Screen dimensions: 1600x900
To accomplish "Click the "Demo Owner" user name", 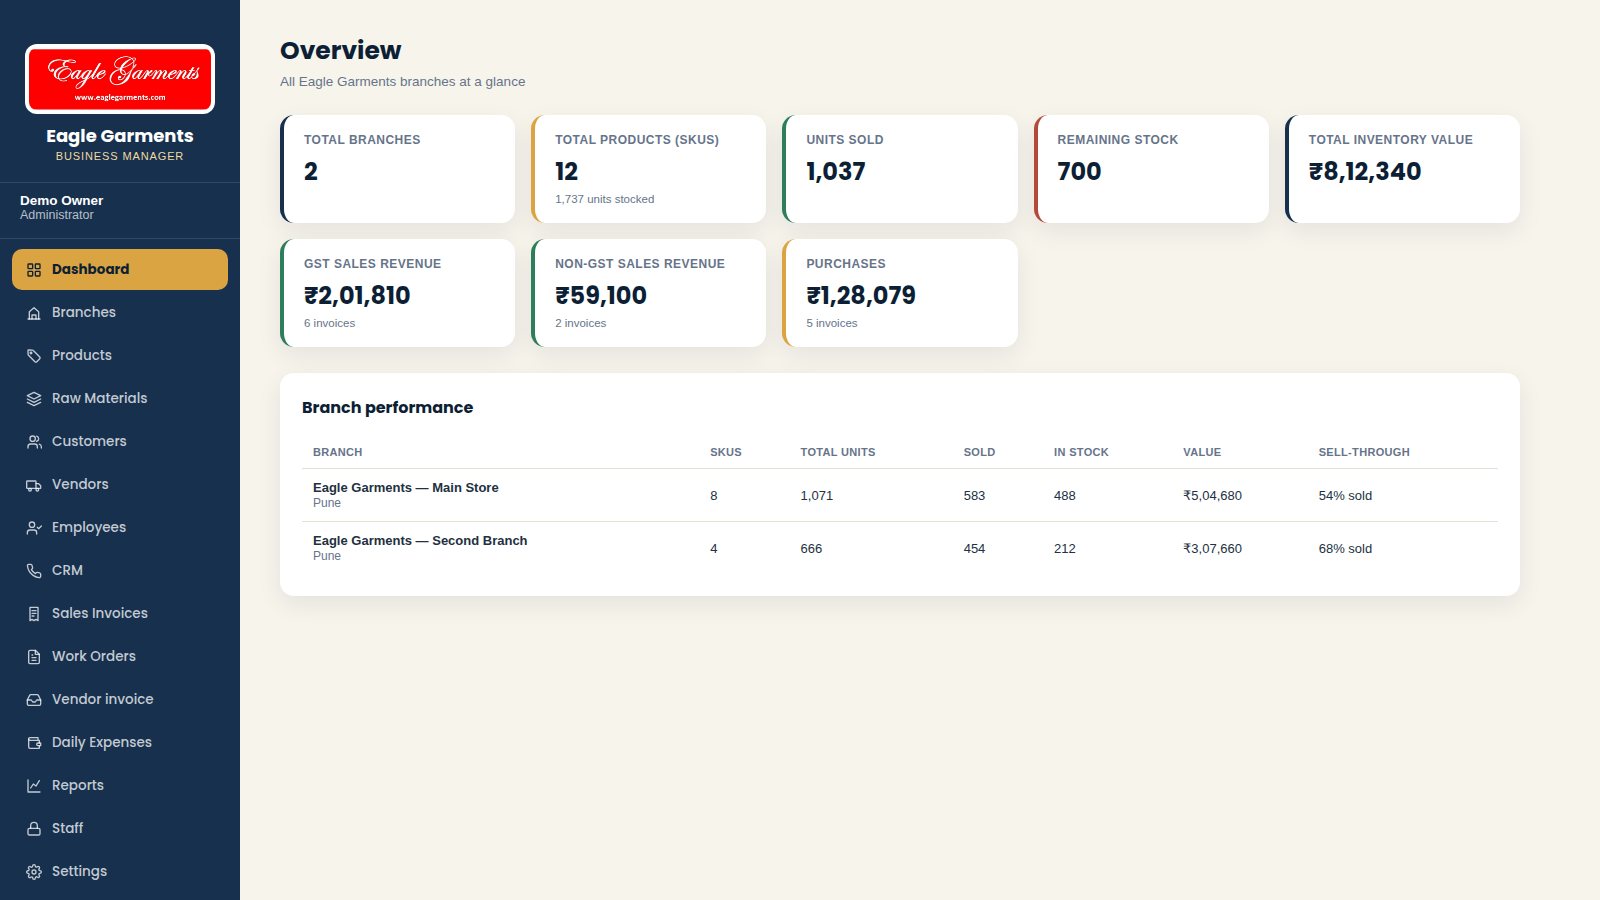I will (61, 201).
